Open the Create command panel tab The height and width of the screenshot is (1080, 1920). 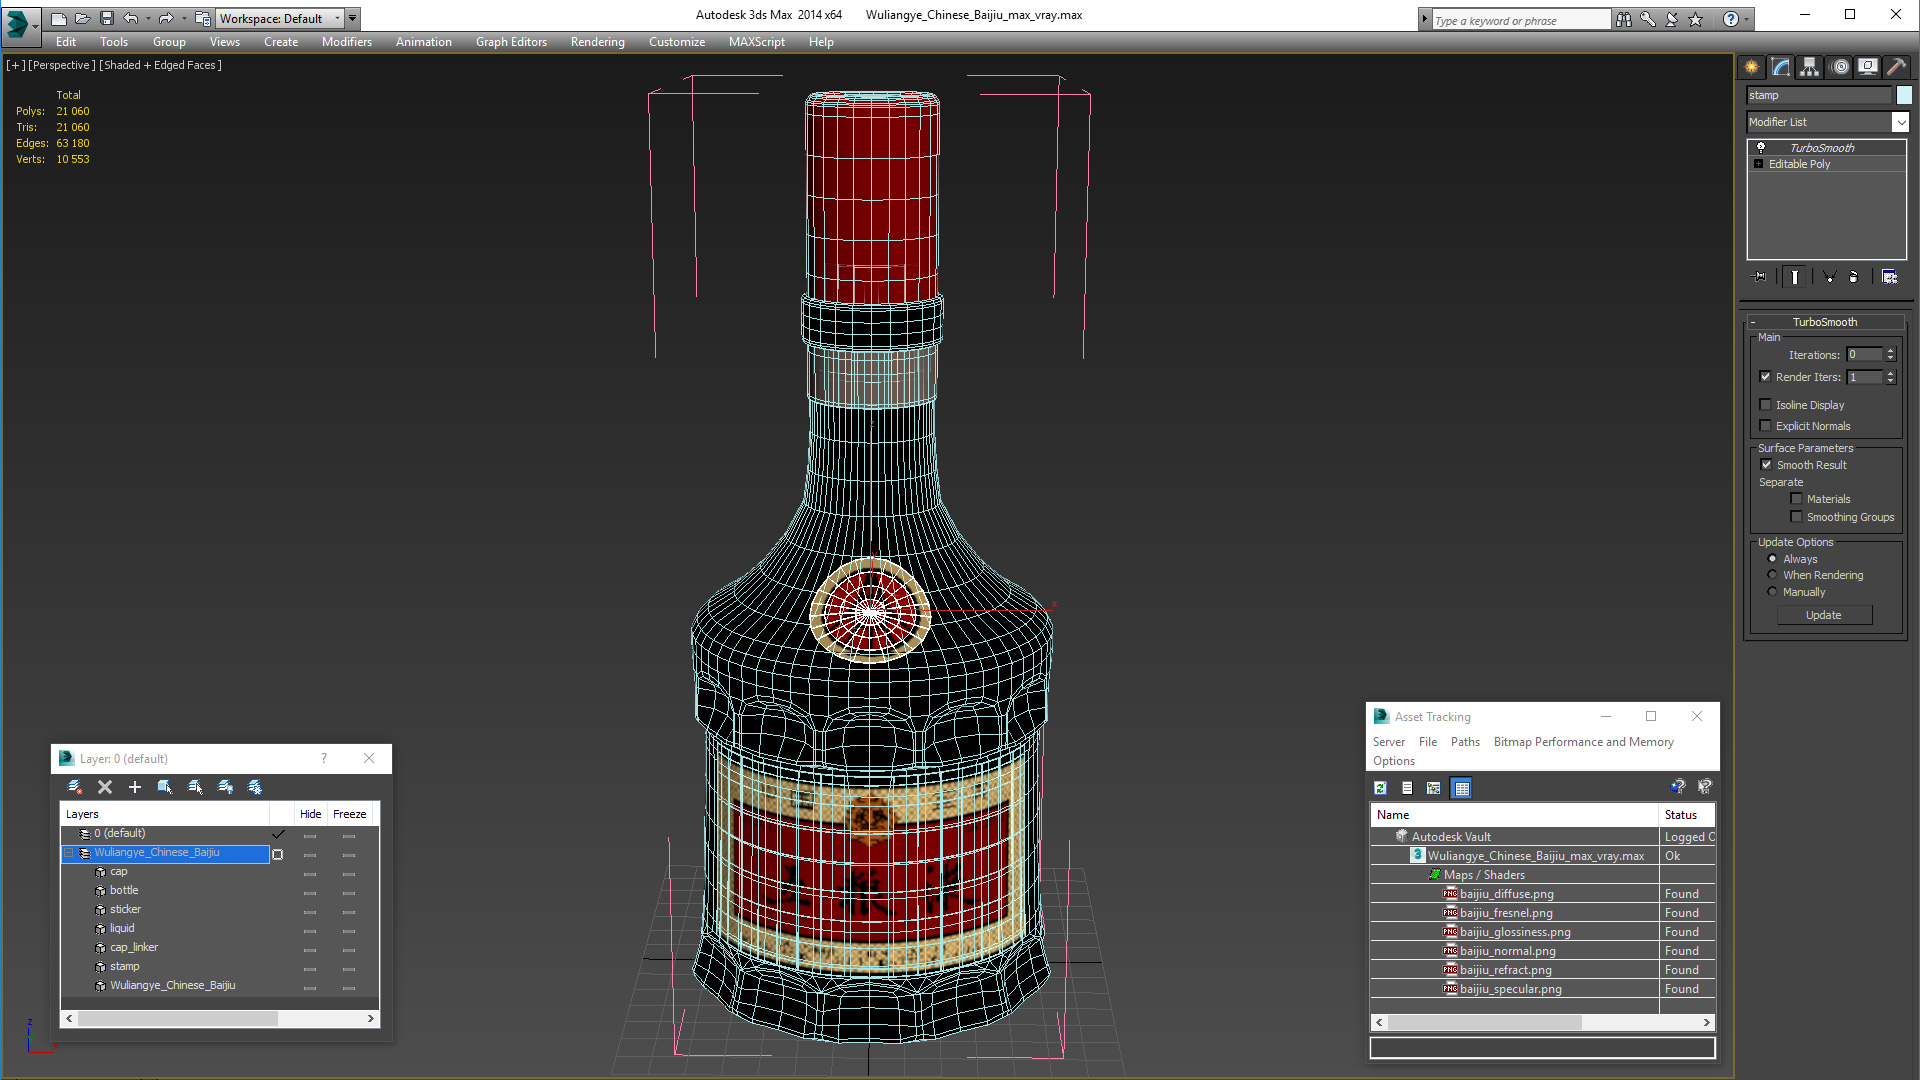[1752, 67]
